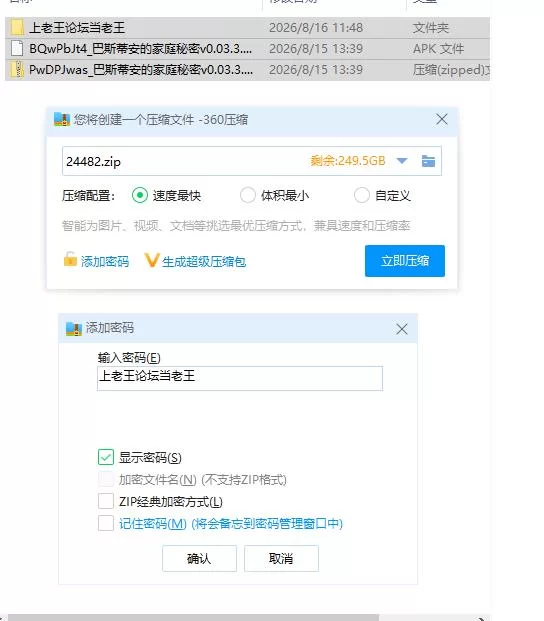Click the 360压缩 logo in the 添加密码 dialog title

pyautogui.click(x=74, y=328)
